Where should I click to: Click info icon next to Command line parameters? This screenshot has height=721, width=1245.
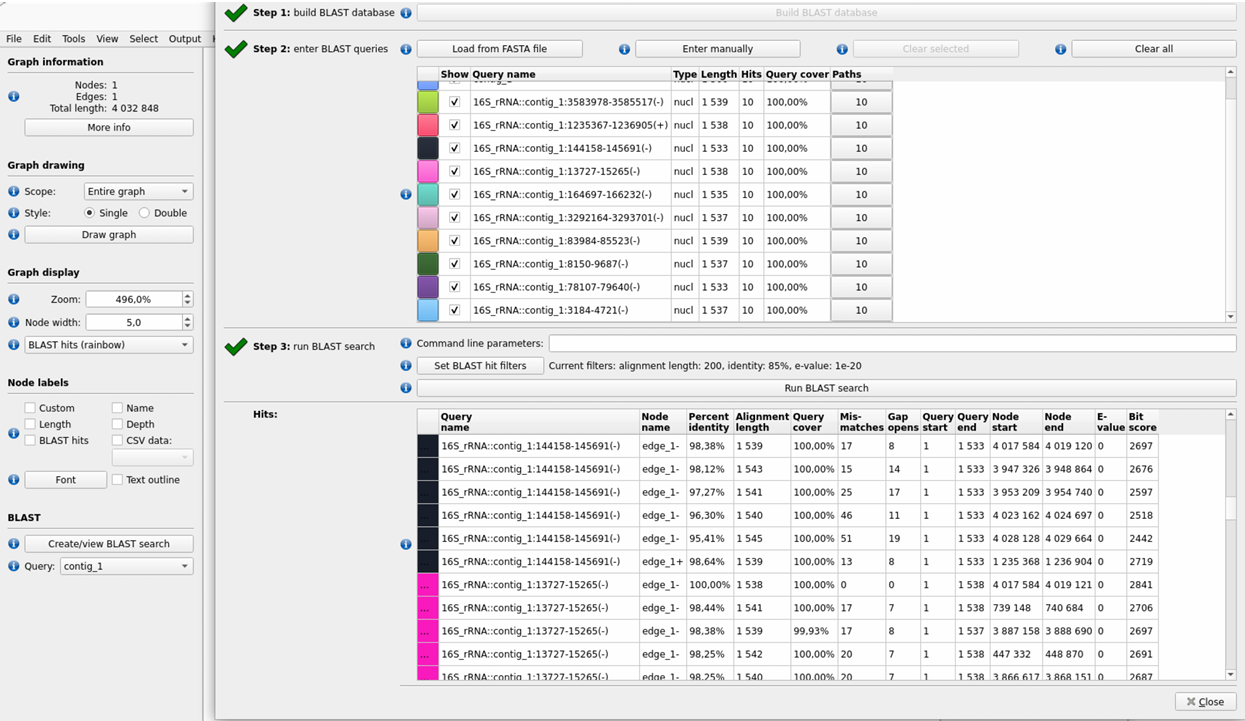click(x=406, y=343)
